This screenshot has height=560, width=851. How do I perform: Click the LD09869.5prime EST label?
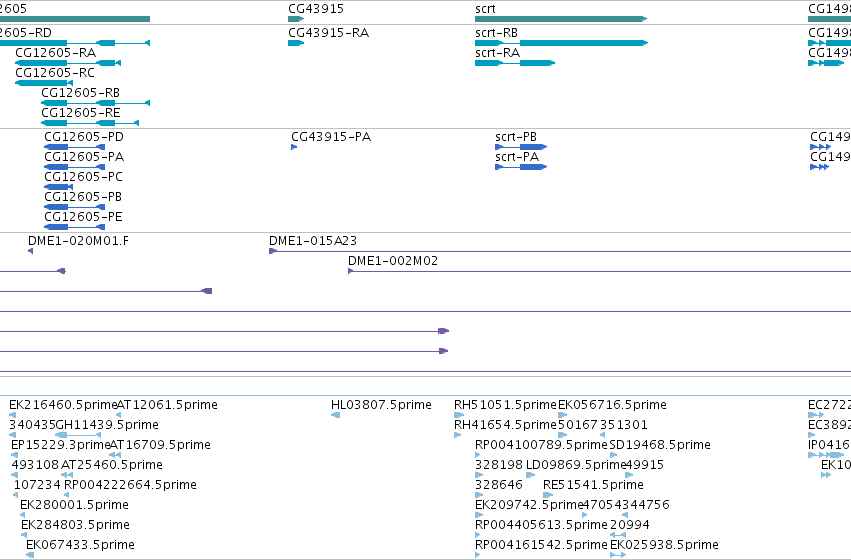click(576, 465)
